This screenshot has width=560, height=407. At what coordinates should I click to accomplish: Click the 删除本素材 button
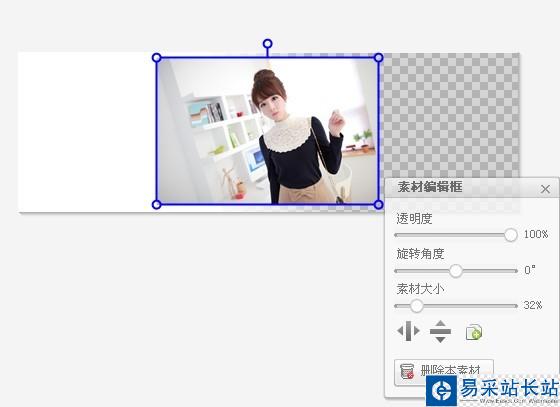pyautogui.click(x=444, y=372)
